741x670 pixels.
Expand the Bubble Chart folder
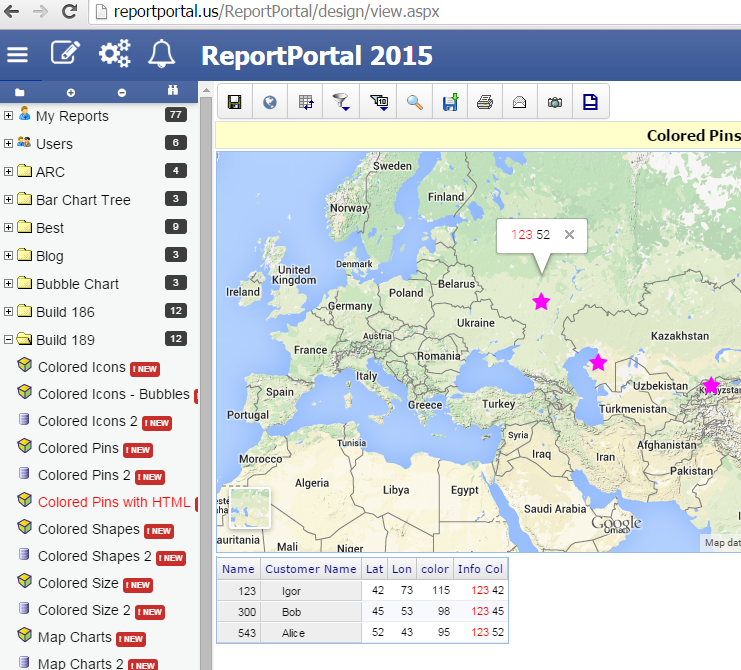(8, 283)
